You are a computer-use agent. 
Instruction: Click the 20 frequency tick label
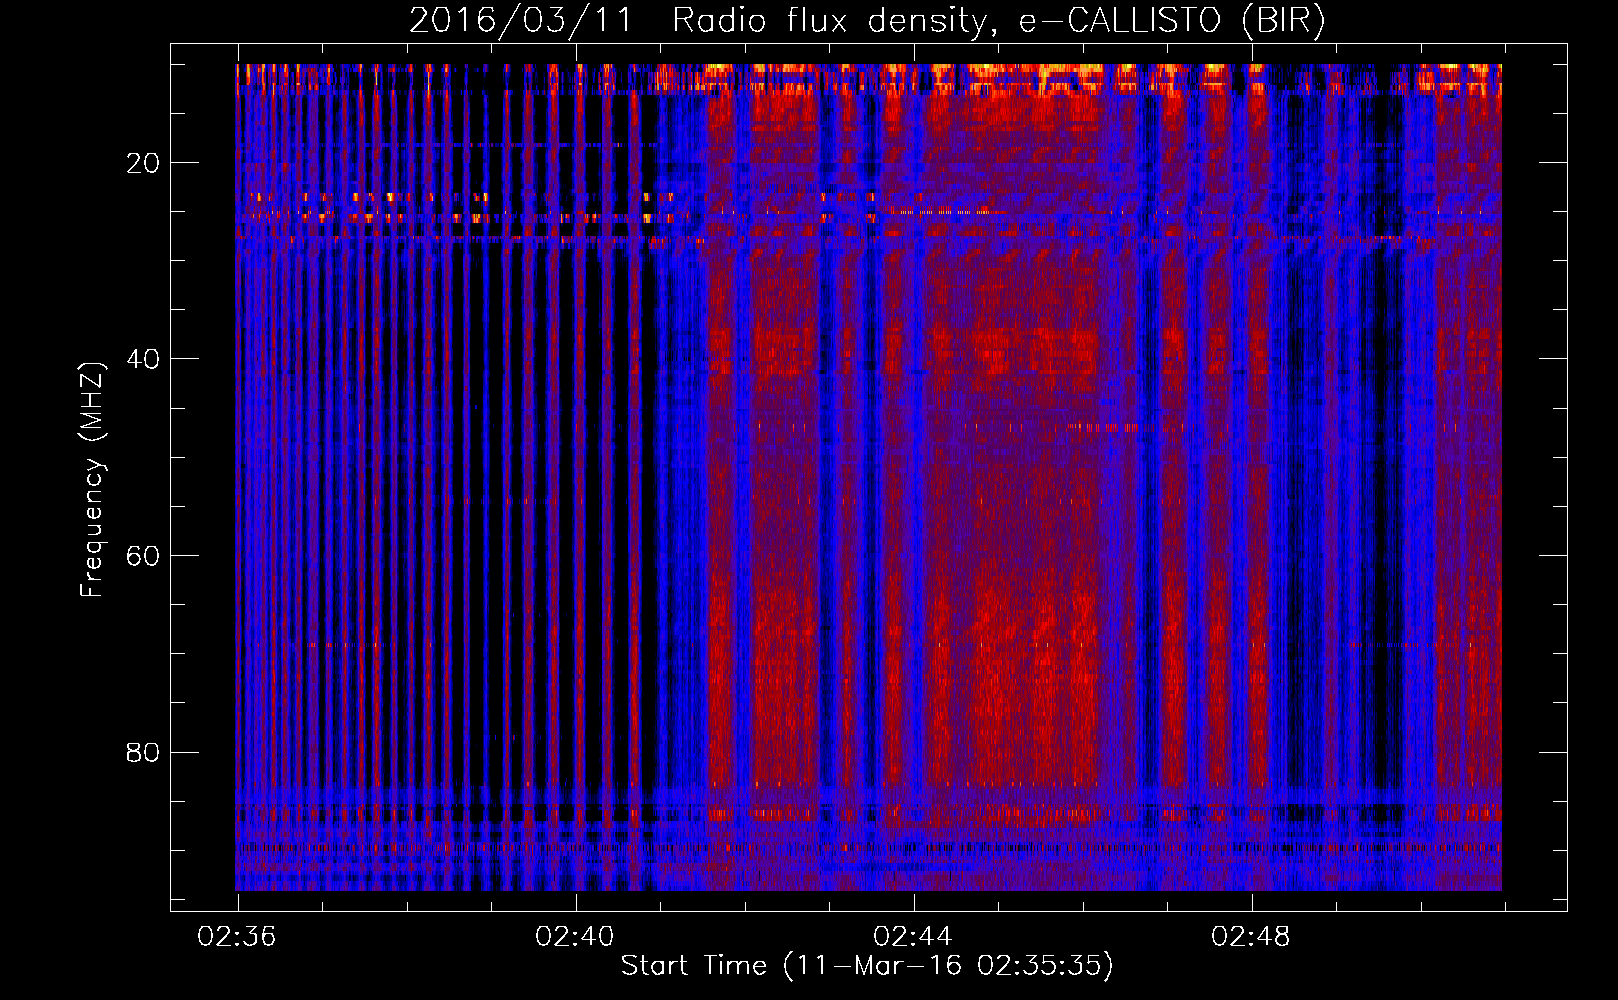click(143, 163)
